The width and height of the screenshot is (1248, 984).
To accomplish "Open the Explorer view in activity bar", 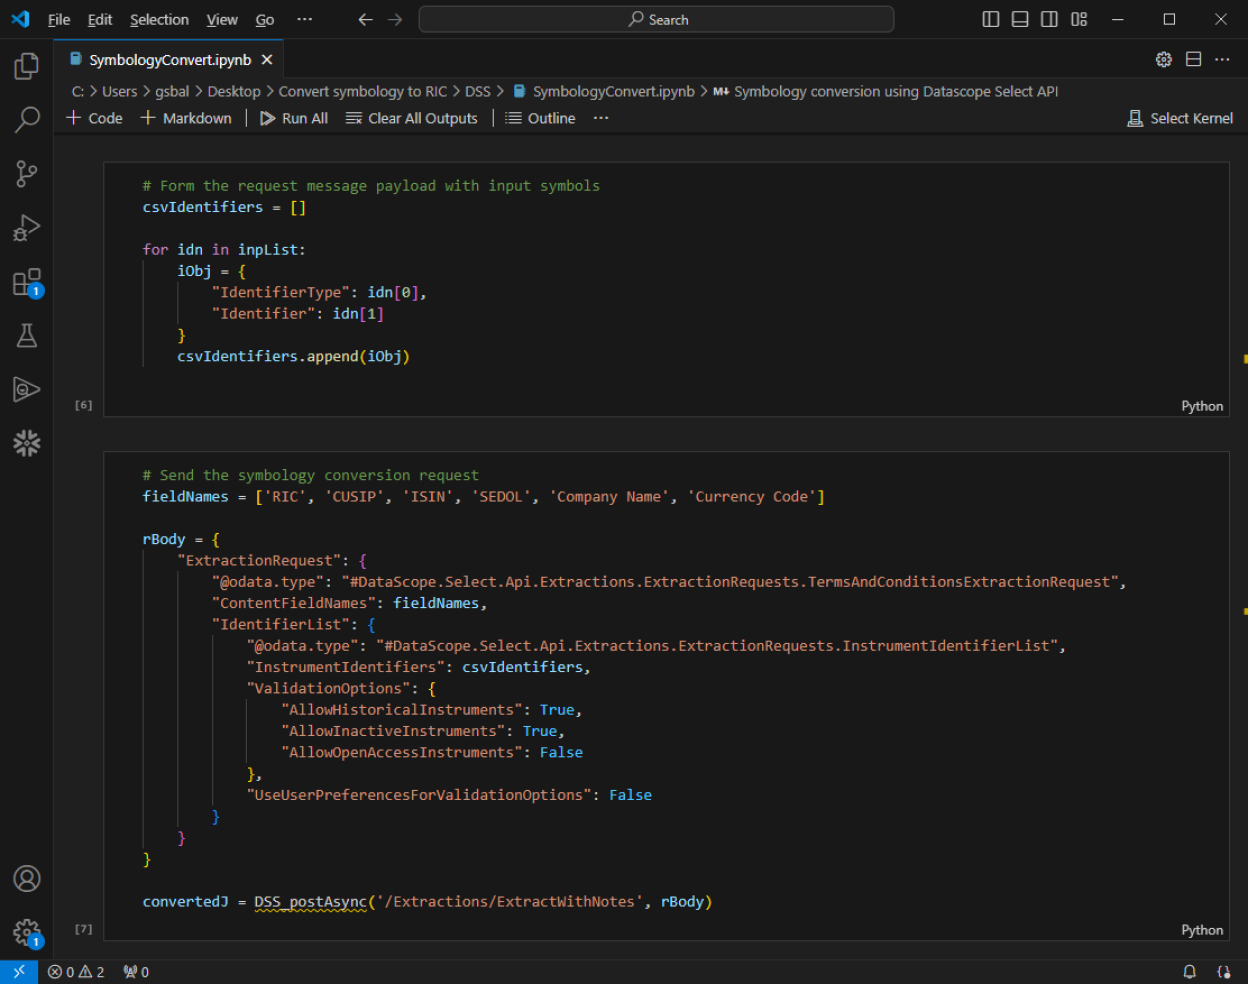I will 27,66.
